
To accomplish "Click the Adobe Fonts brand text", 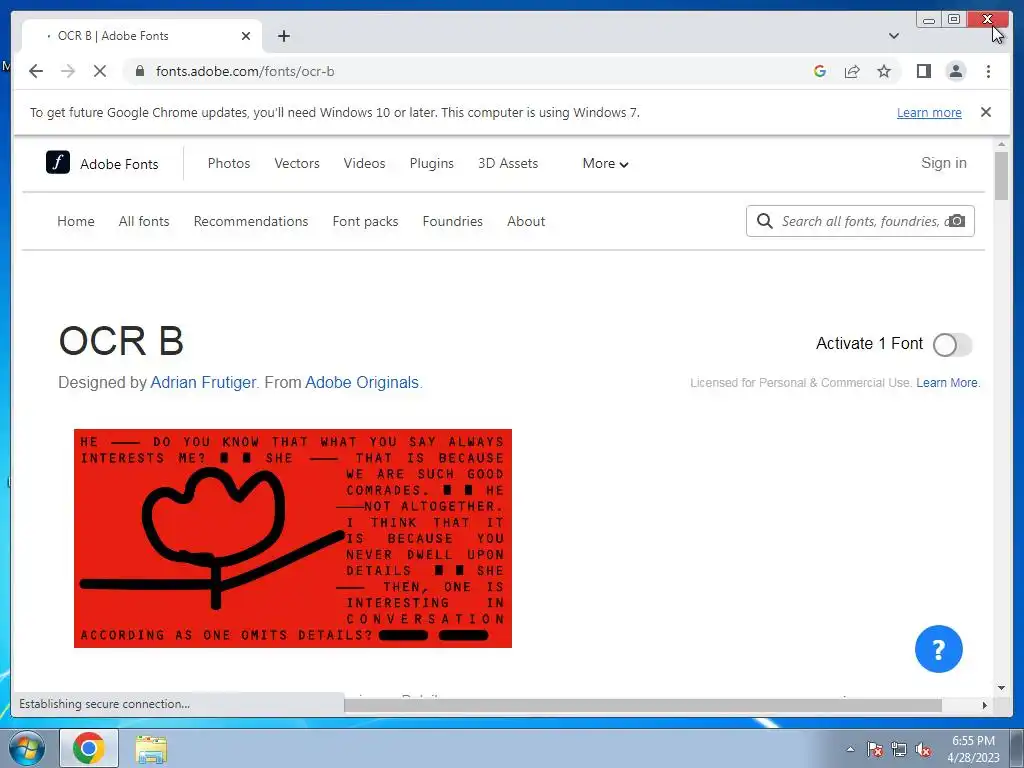I will [119, 164].
